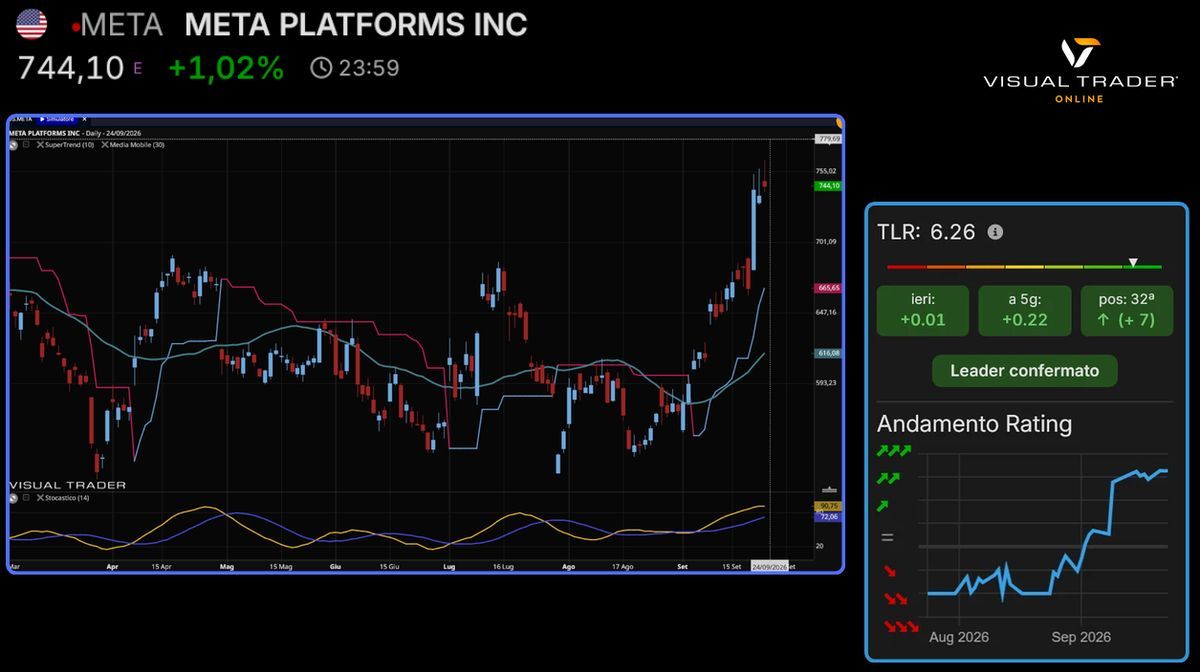Click the 616,08 moving average value tag

pyautogui.click(x=828, y=353)
